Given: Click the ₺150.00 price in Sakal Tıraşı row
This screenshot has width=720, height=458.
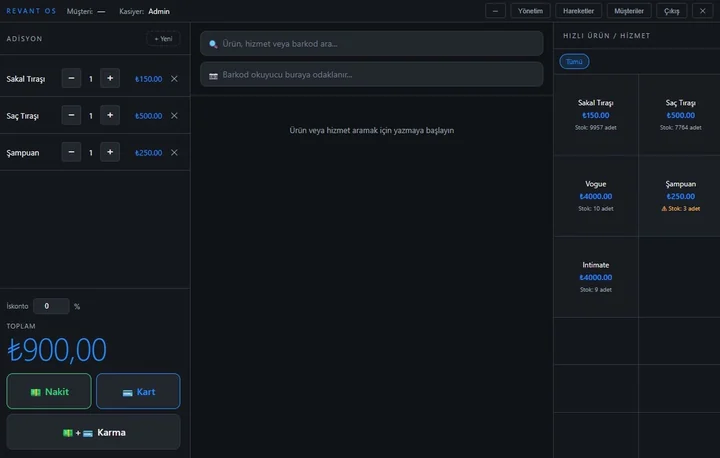Looking at the screenshot, I should pos(148,79).
